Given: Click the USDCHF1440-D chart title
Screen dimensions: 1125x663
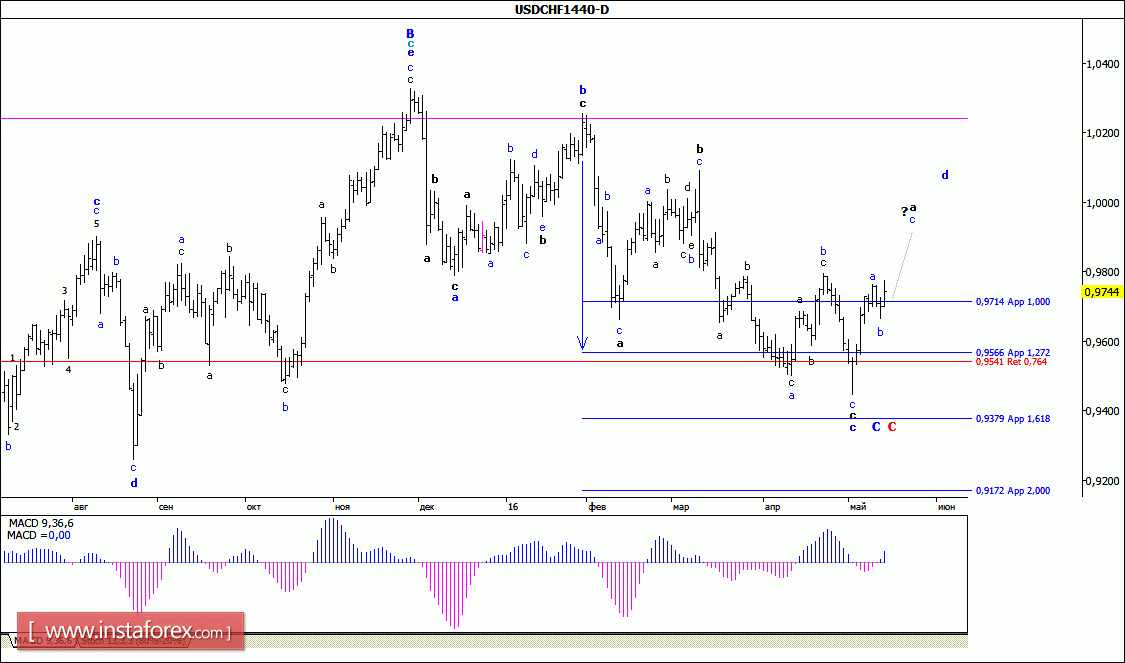Looking at the screenshot, I should pos(561,10).
